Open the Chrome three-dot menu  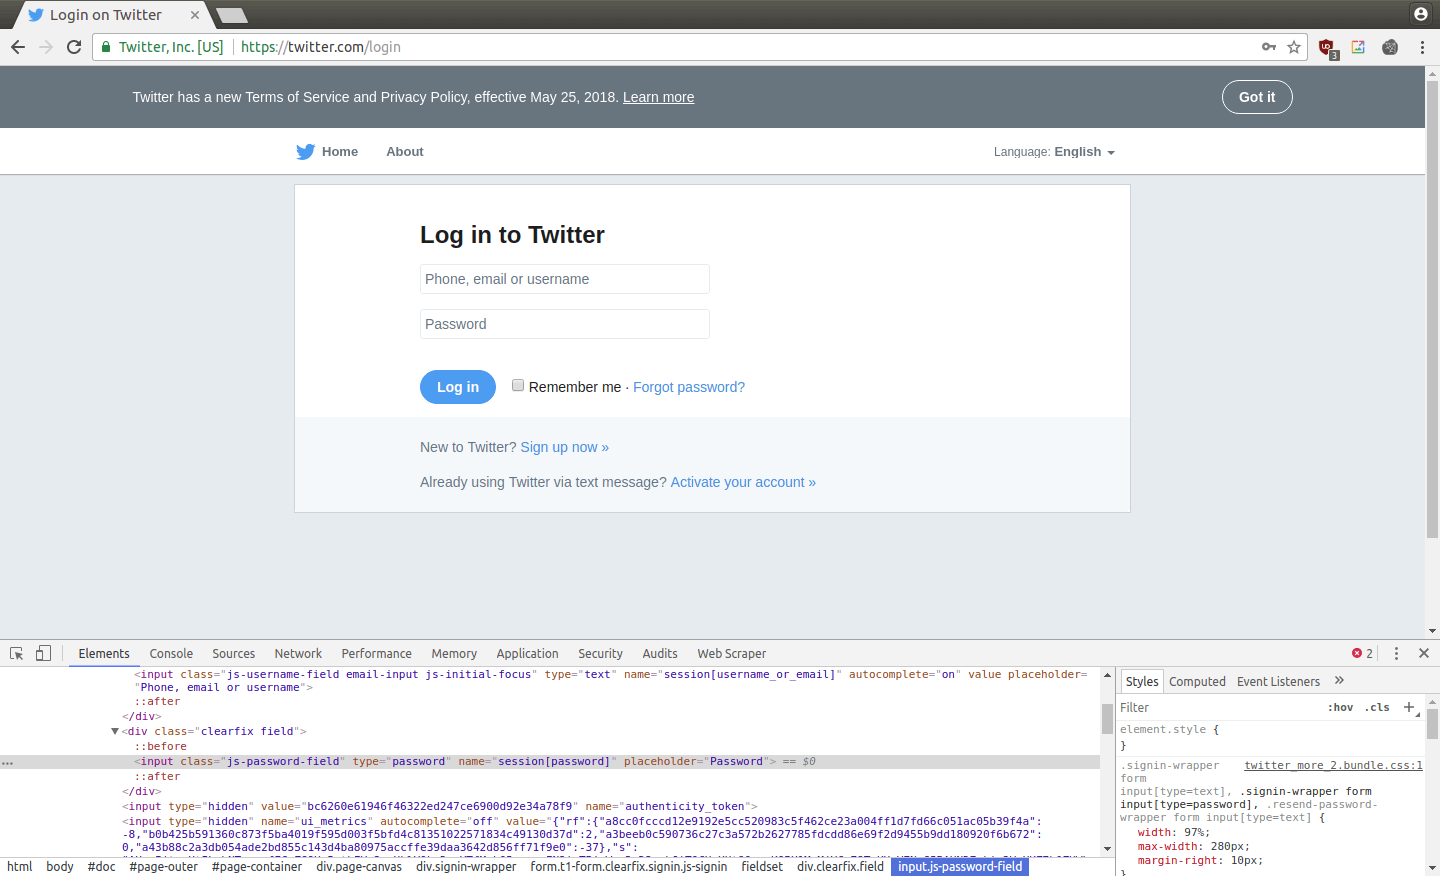point(1422,47)
